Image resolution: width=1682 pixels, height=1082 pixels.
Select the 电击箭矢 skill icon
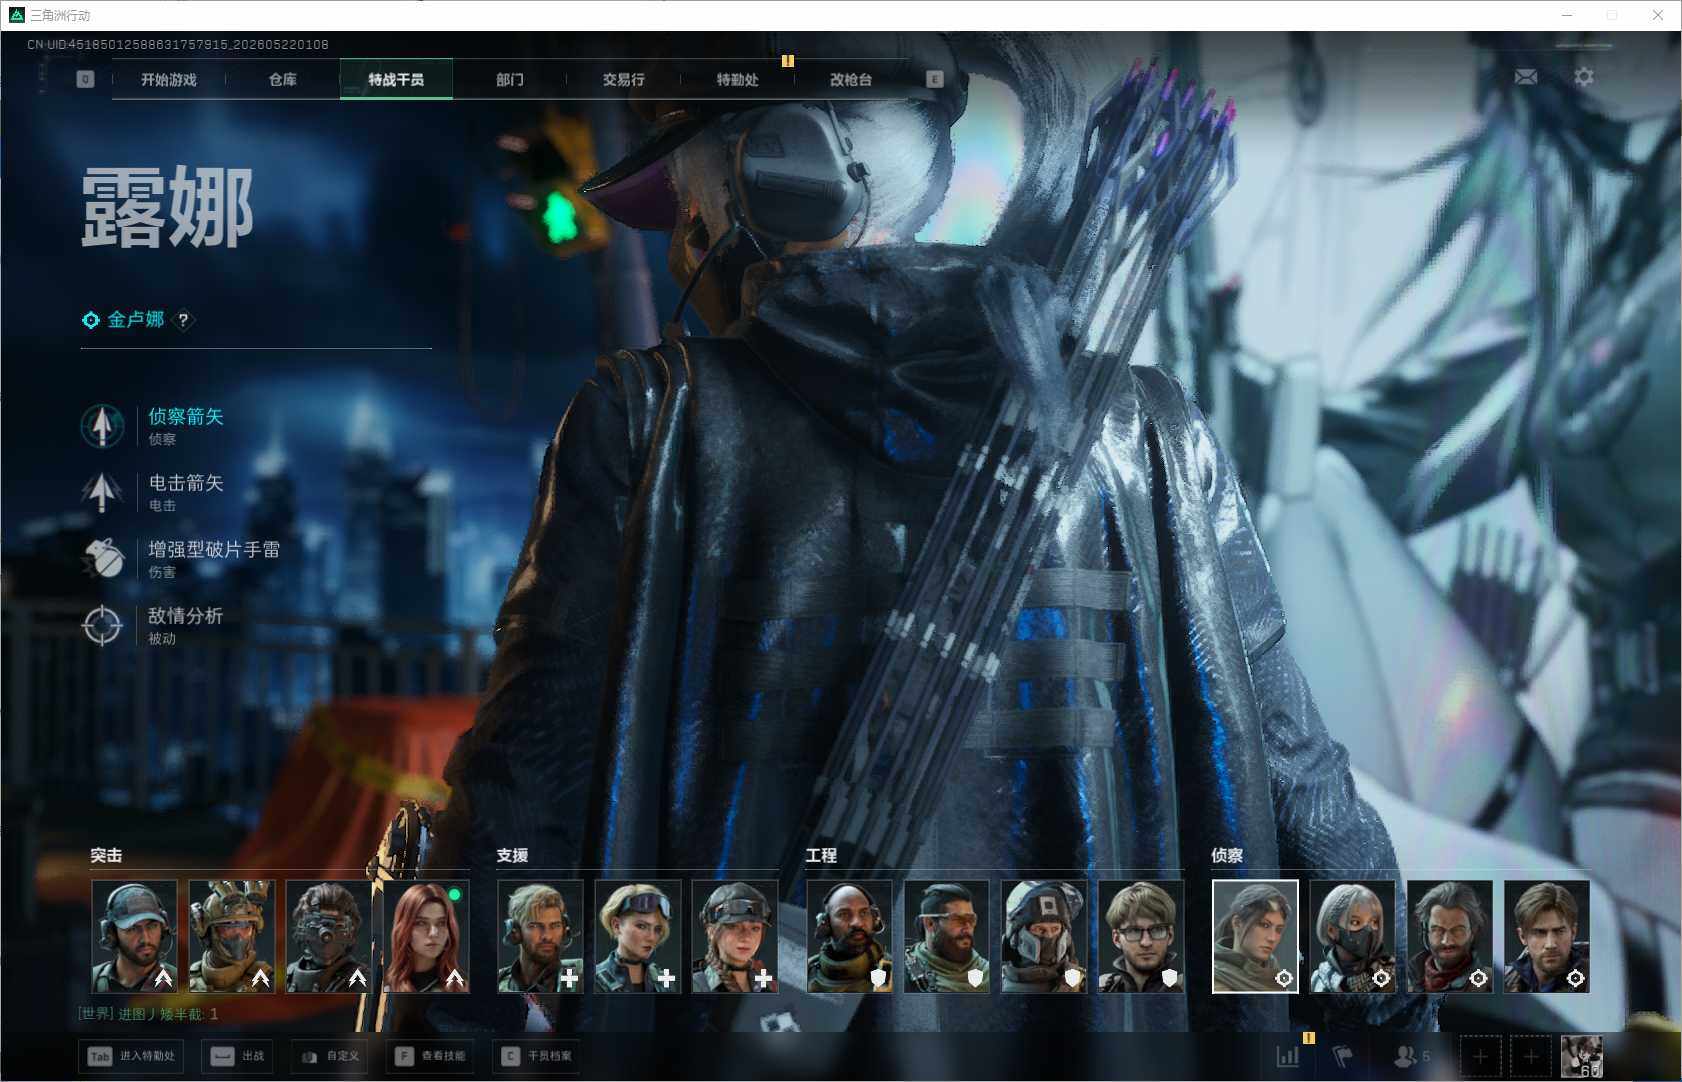point(102,492)
